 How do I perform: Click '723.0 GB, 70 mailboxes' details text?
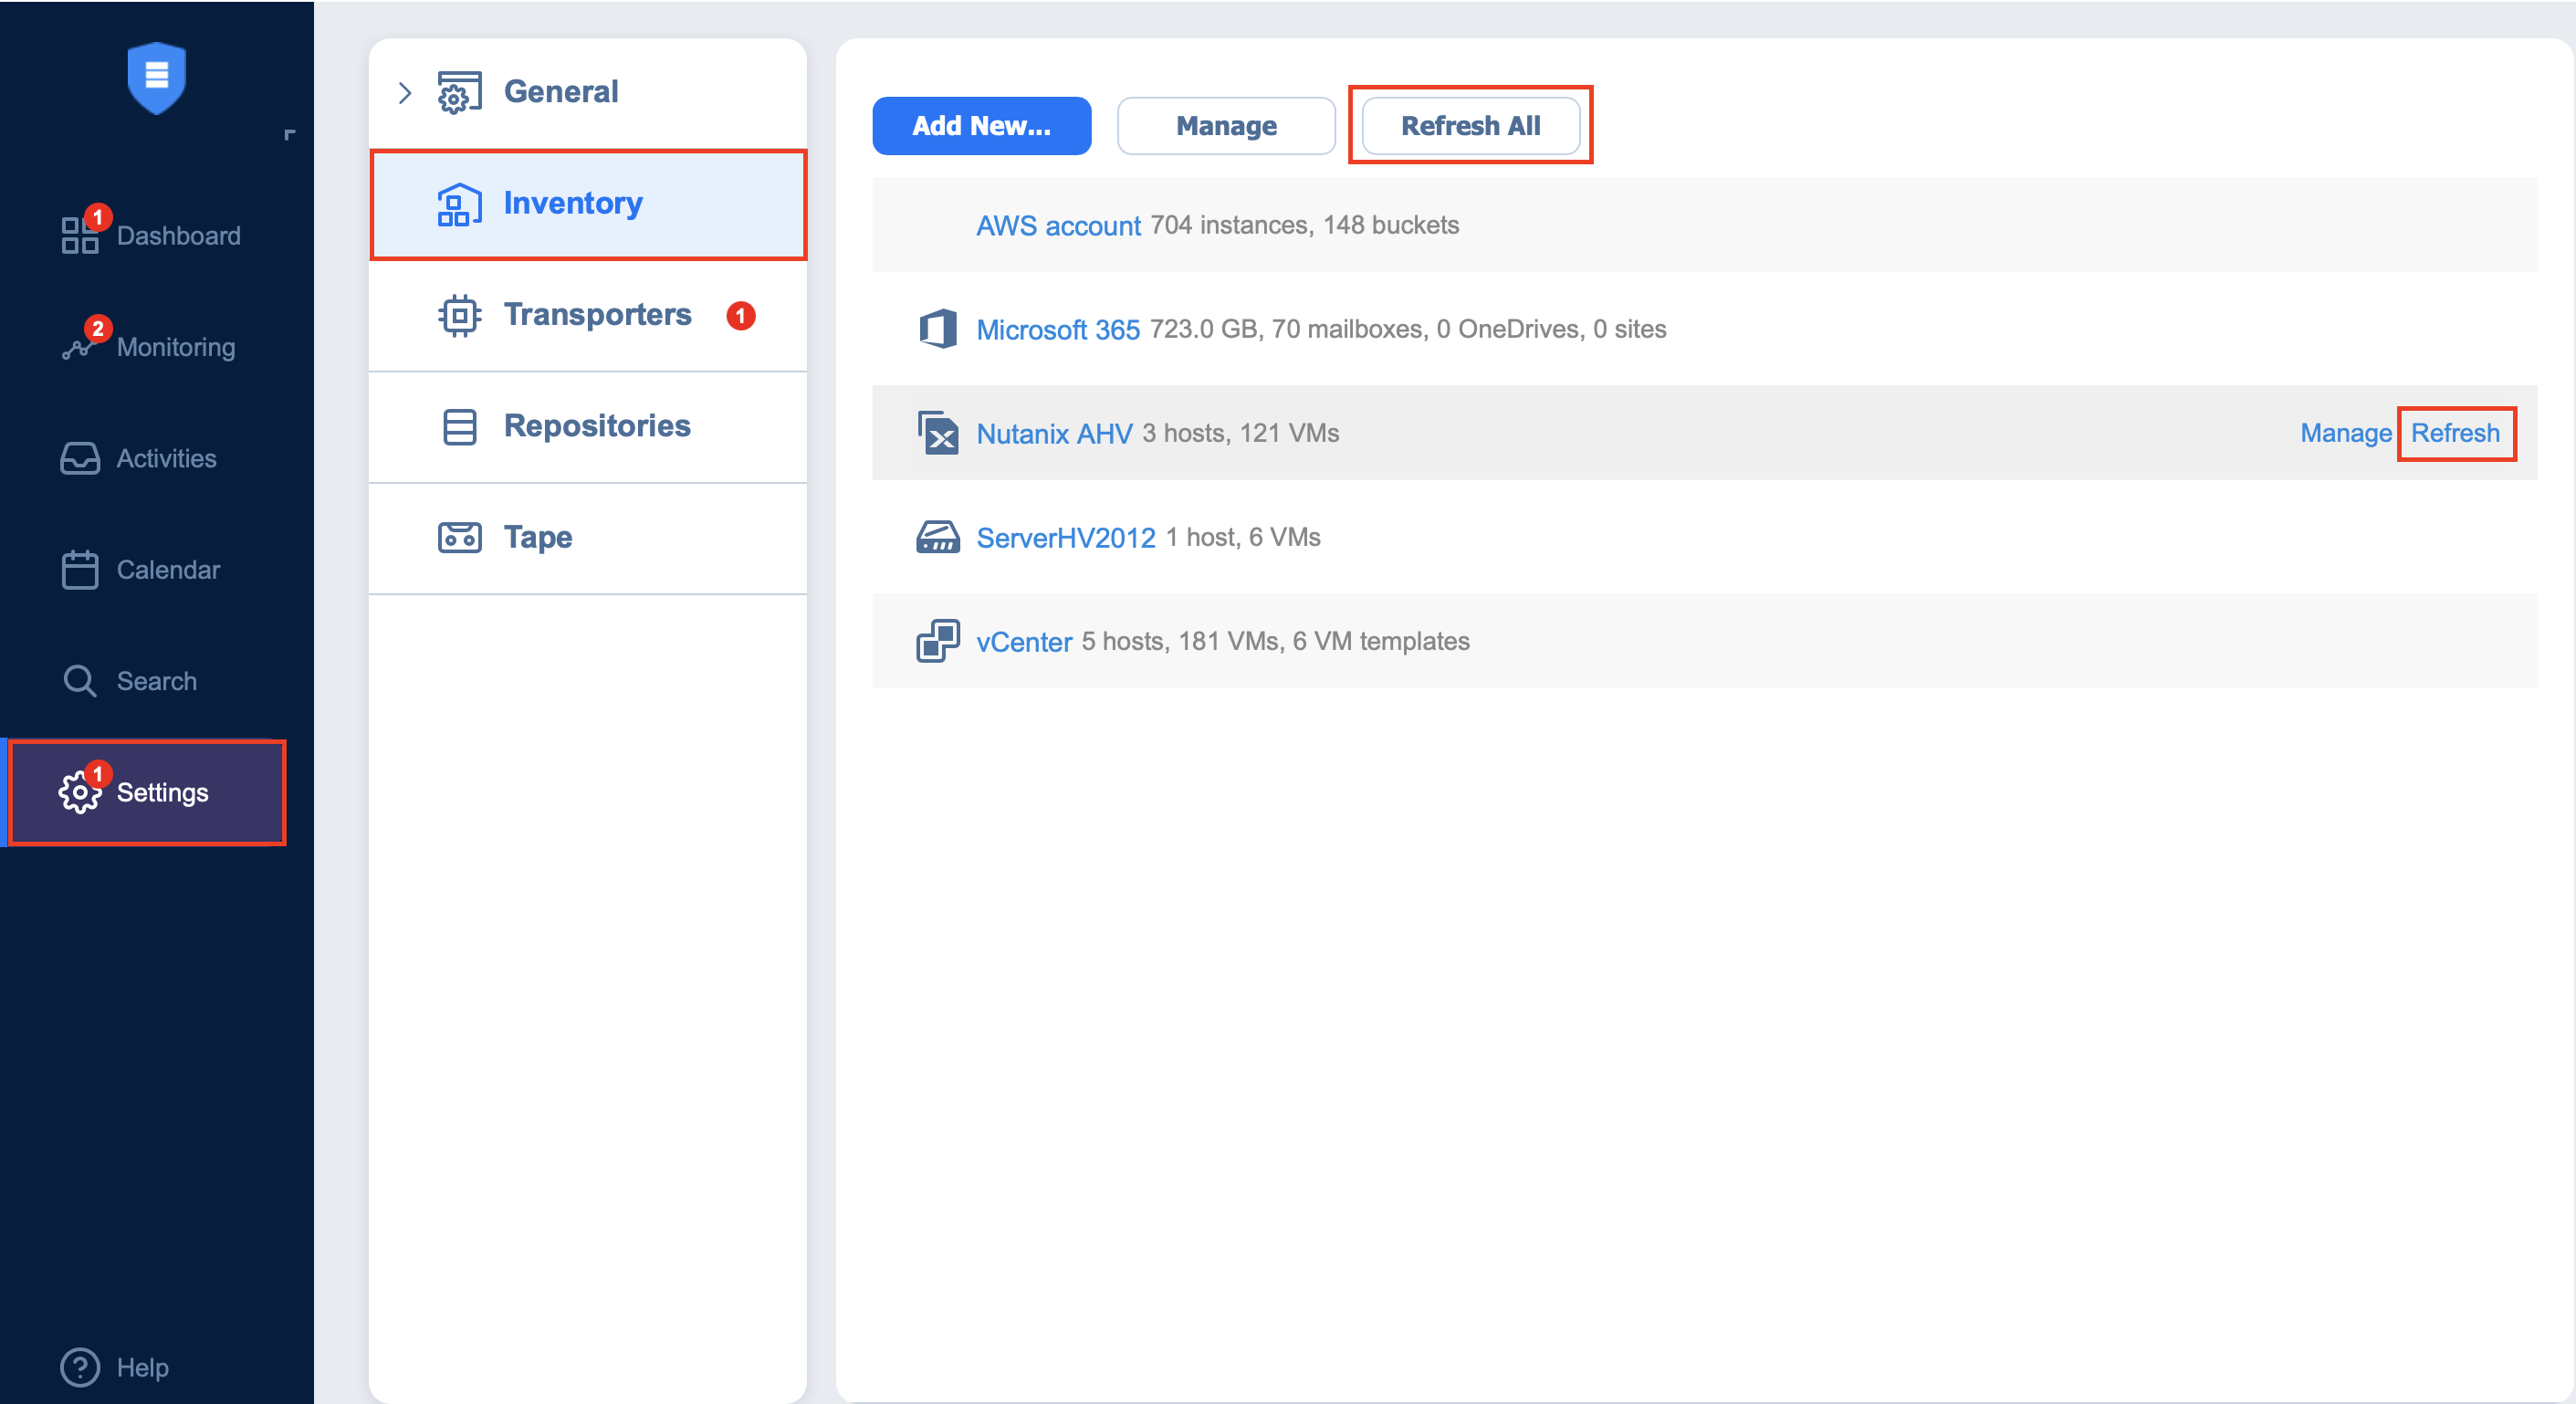pyautogui.click(x=1407, y=329)
